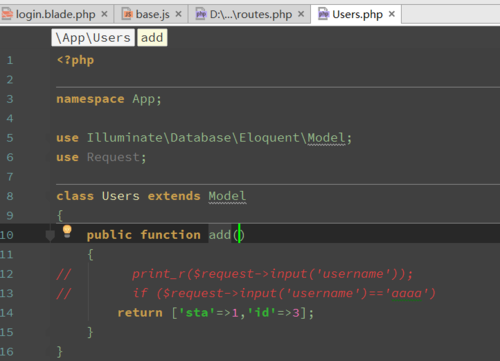Click the routes.php PHP file icon
This screenshot has height=361, width=500.
pos(201,14)
